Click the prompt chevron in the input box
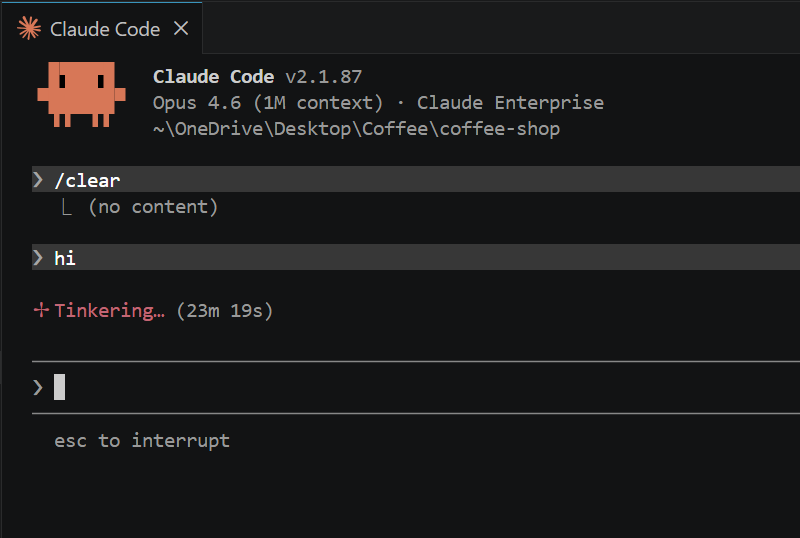 click(38, 387)
